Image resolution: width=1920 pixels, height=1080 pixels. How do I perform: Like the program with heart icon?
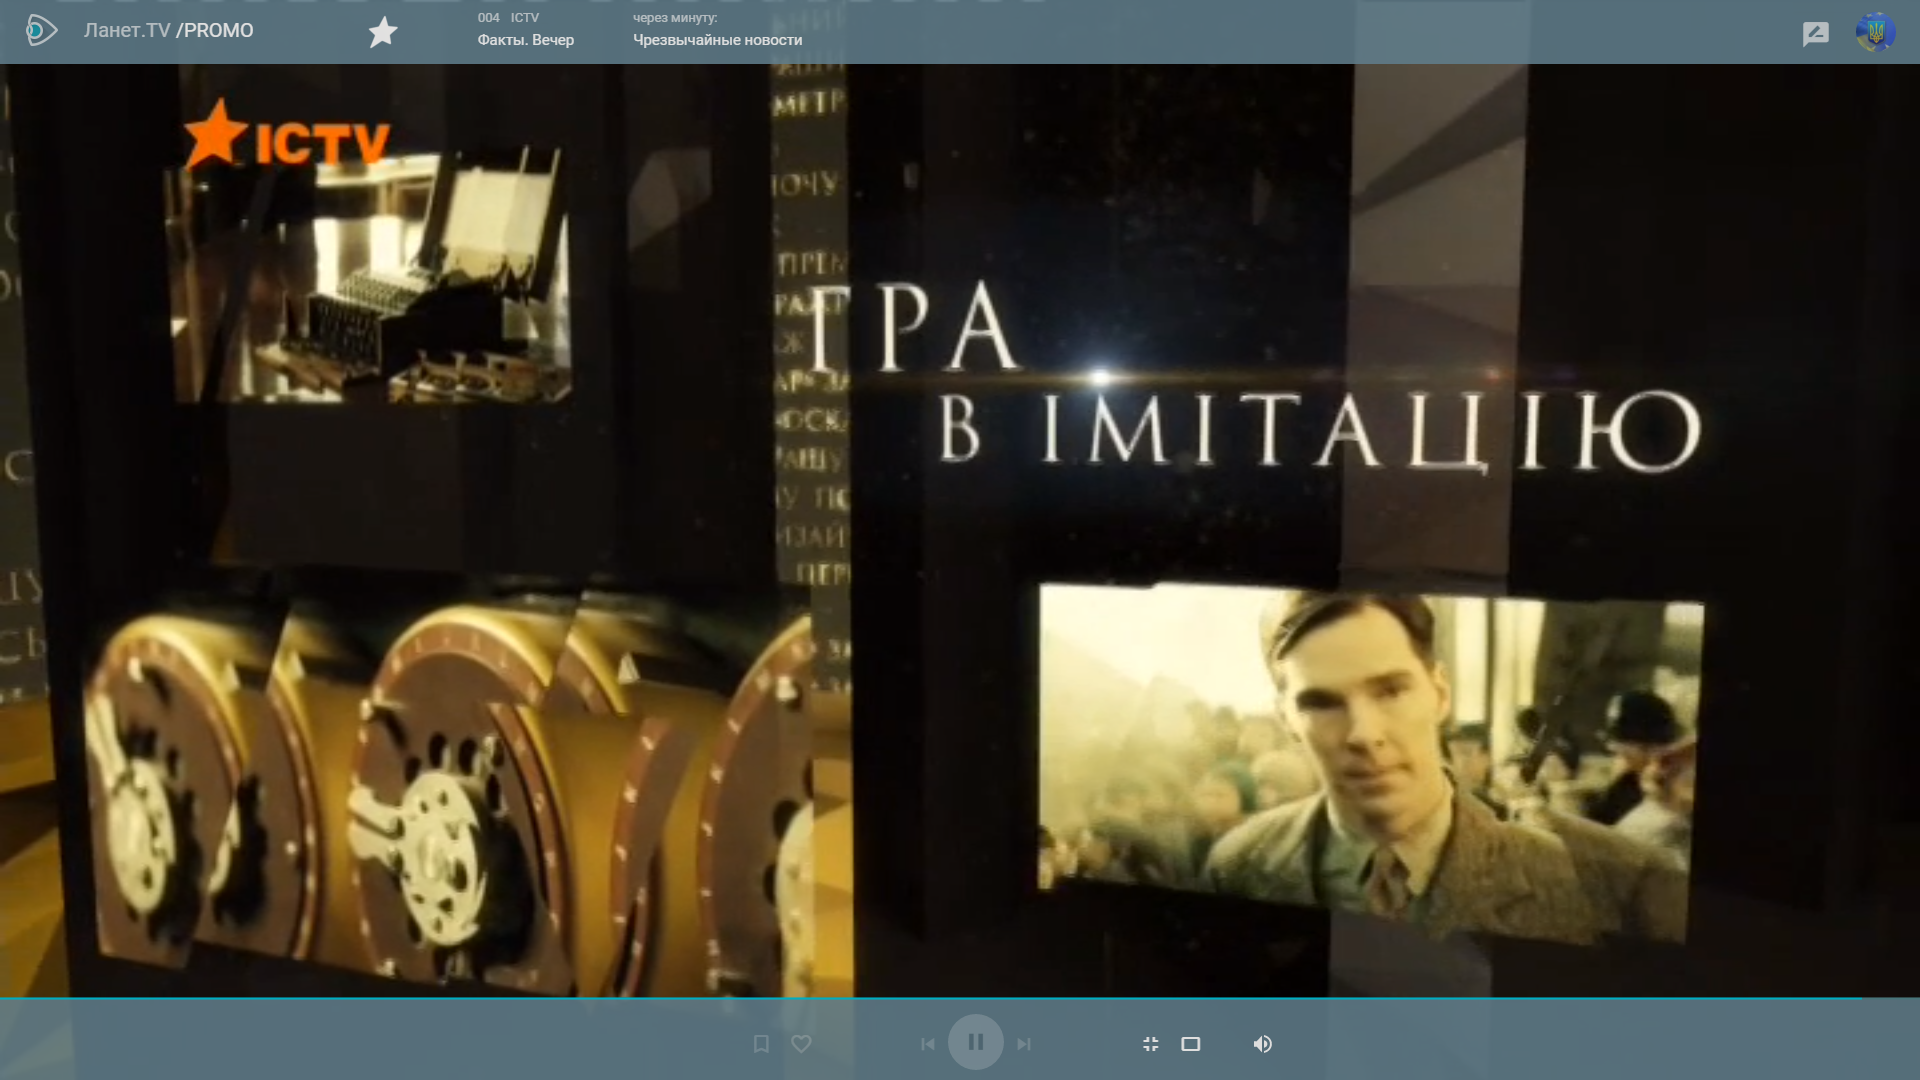click(801, 1044)
